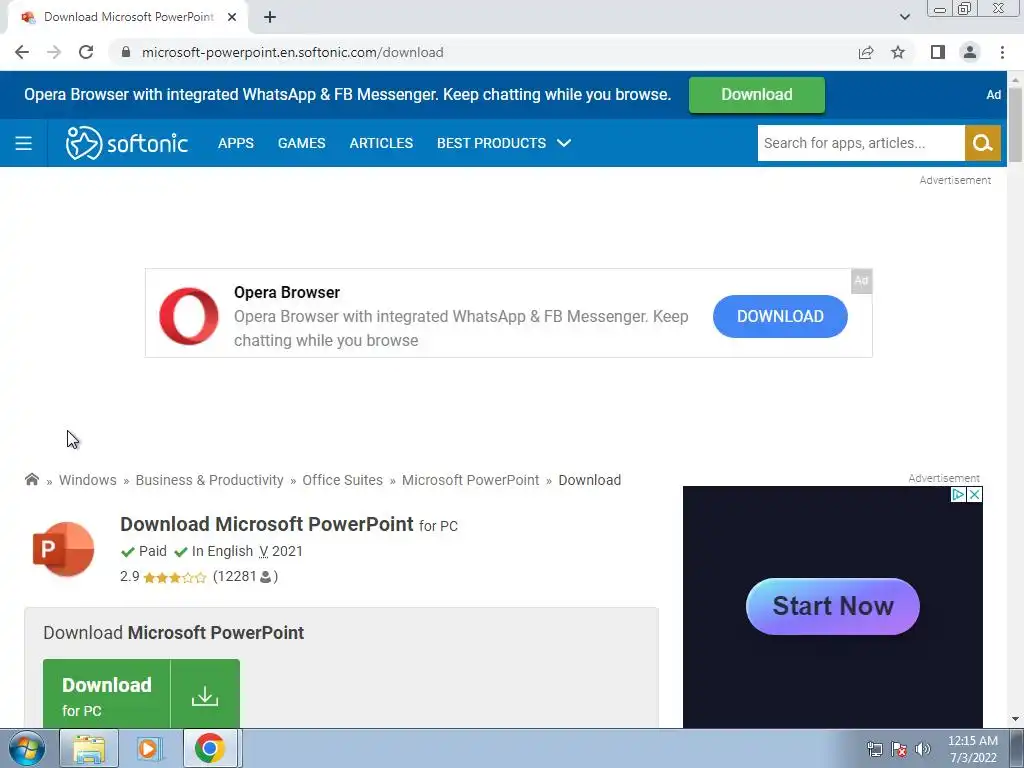Image resolution: width=1024 pixels, height=768 pixels.
Task: Click the volume tray icon
Action: point(923,749)
